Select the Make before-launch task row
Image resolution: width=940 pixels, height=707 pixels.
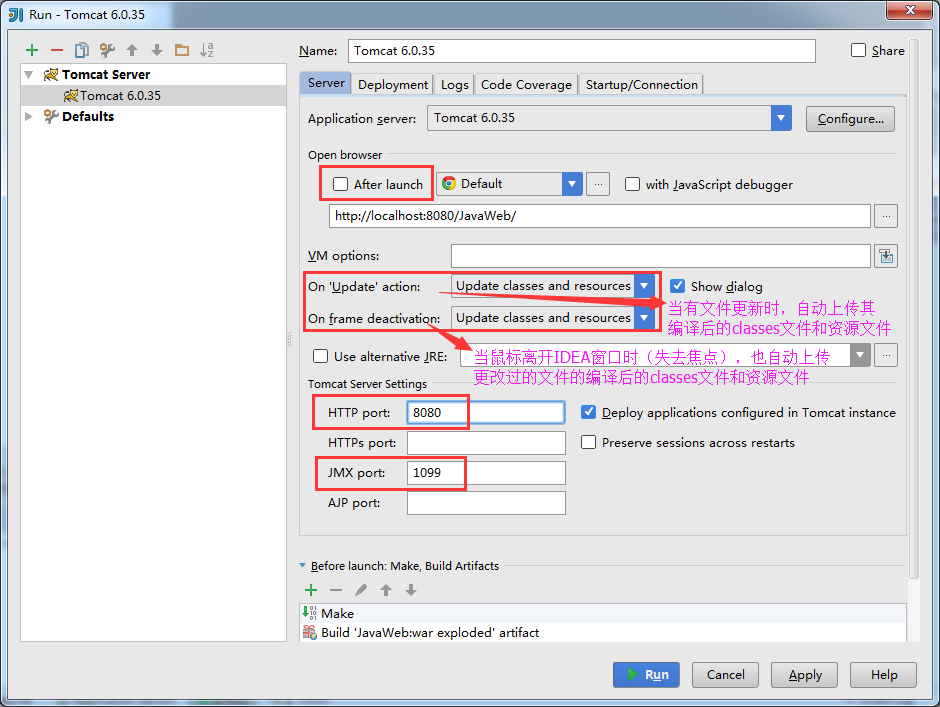point(602,613)
